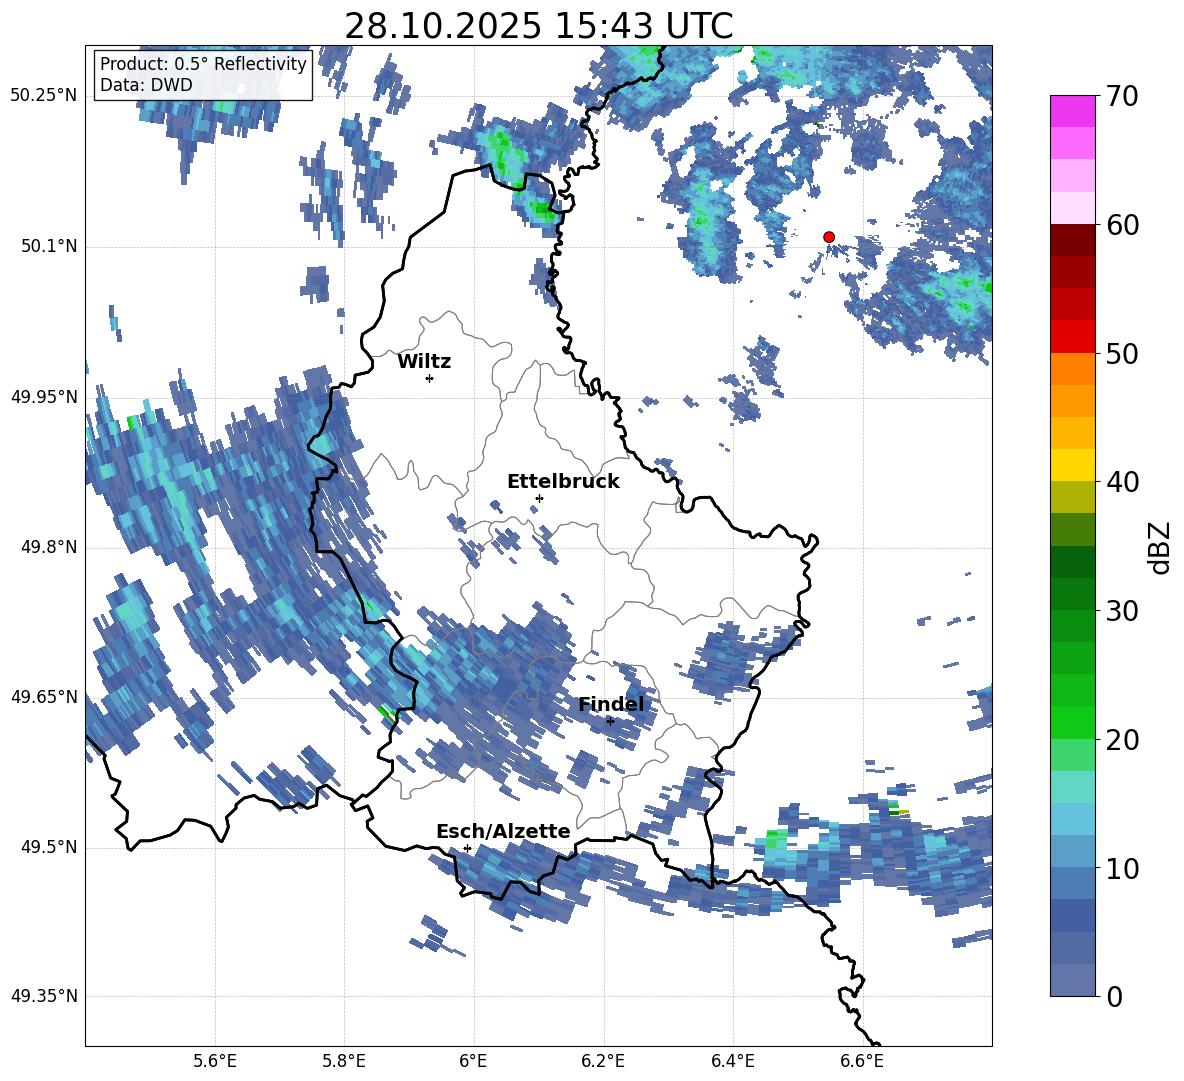Click the dark red segment just below 60 dBZ

pyautogui.click(x=1072, y=240)
